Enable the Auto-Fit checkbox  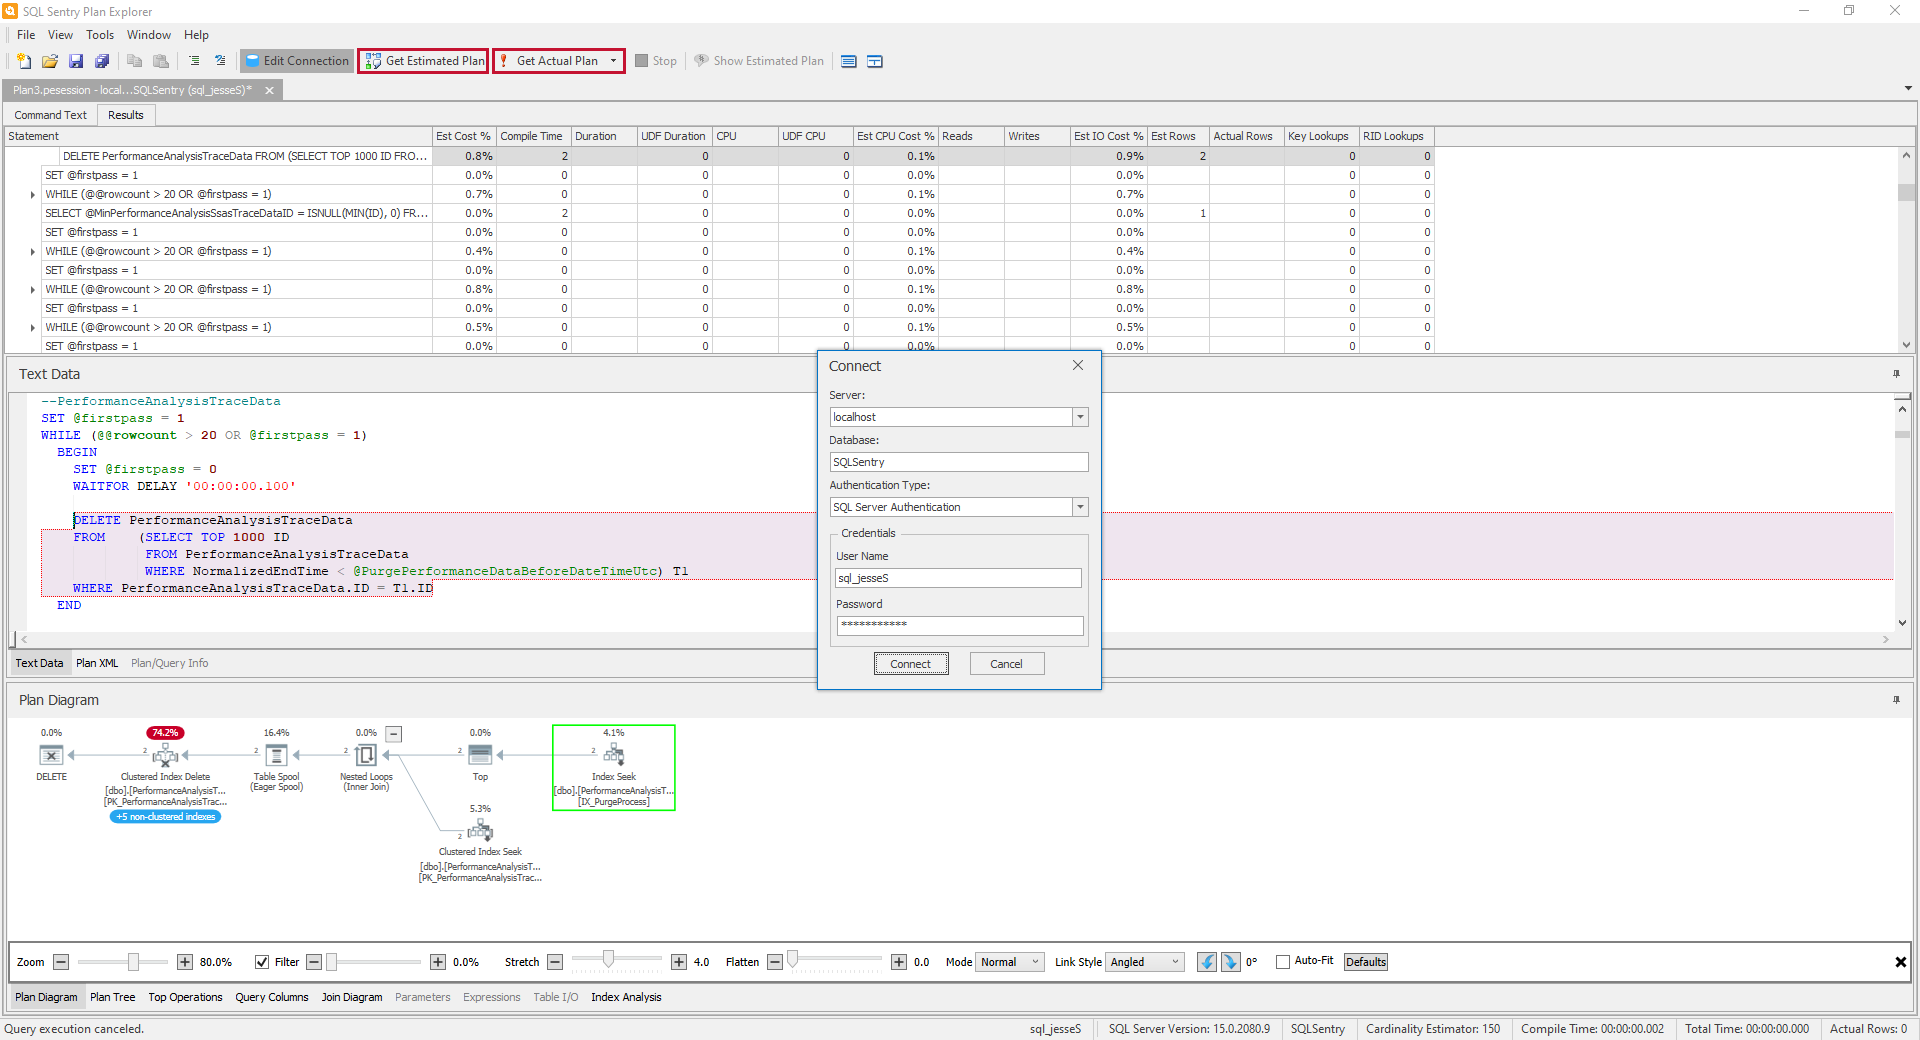tap(1281, 962)
